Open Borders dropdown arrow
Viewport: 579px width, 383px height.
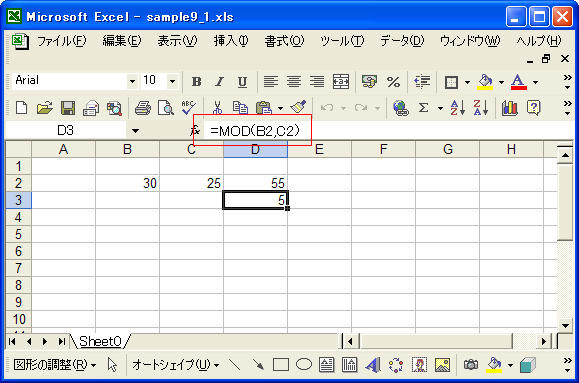coord(467,82)
